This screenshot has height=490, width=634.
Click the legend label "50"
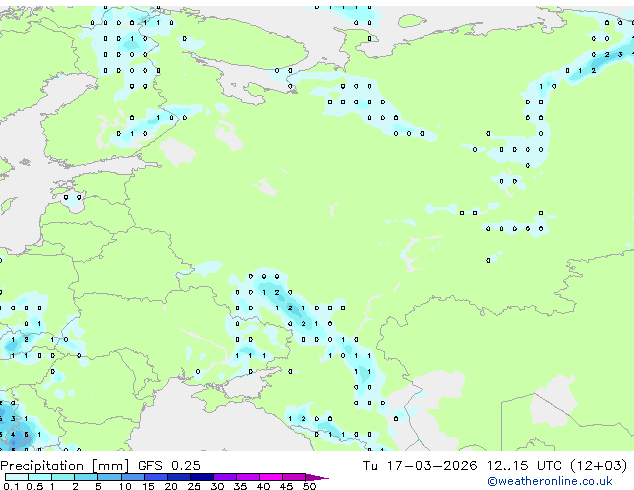(x=310, y=486)
